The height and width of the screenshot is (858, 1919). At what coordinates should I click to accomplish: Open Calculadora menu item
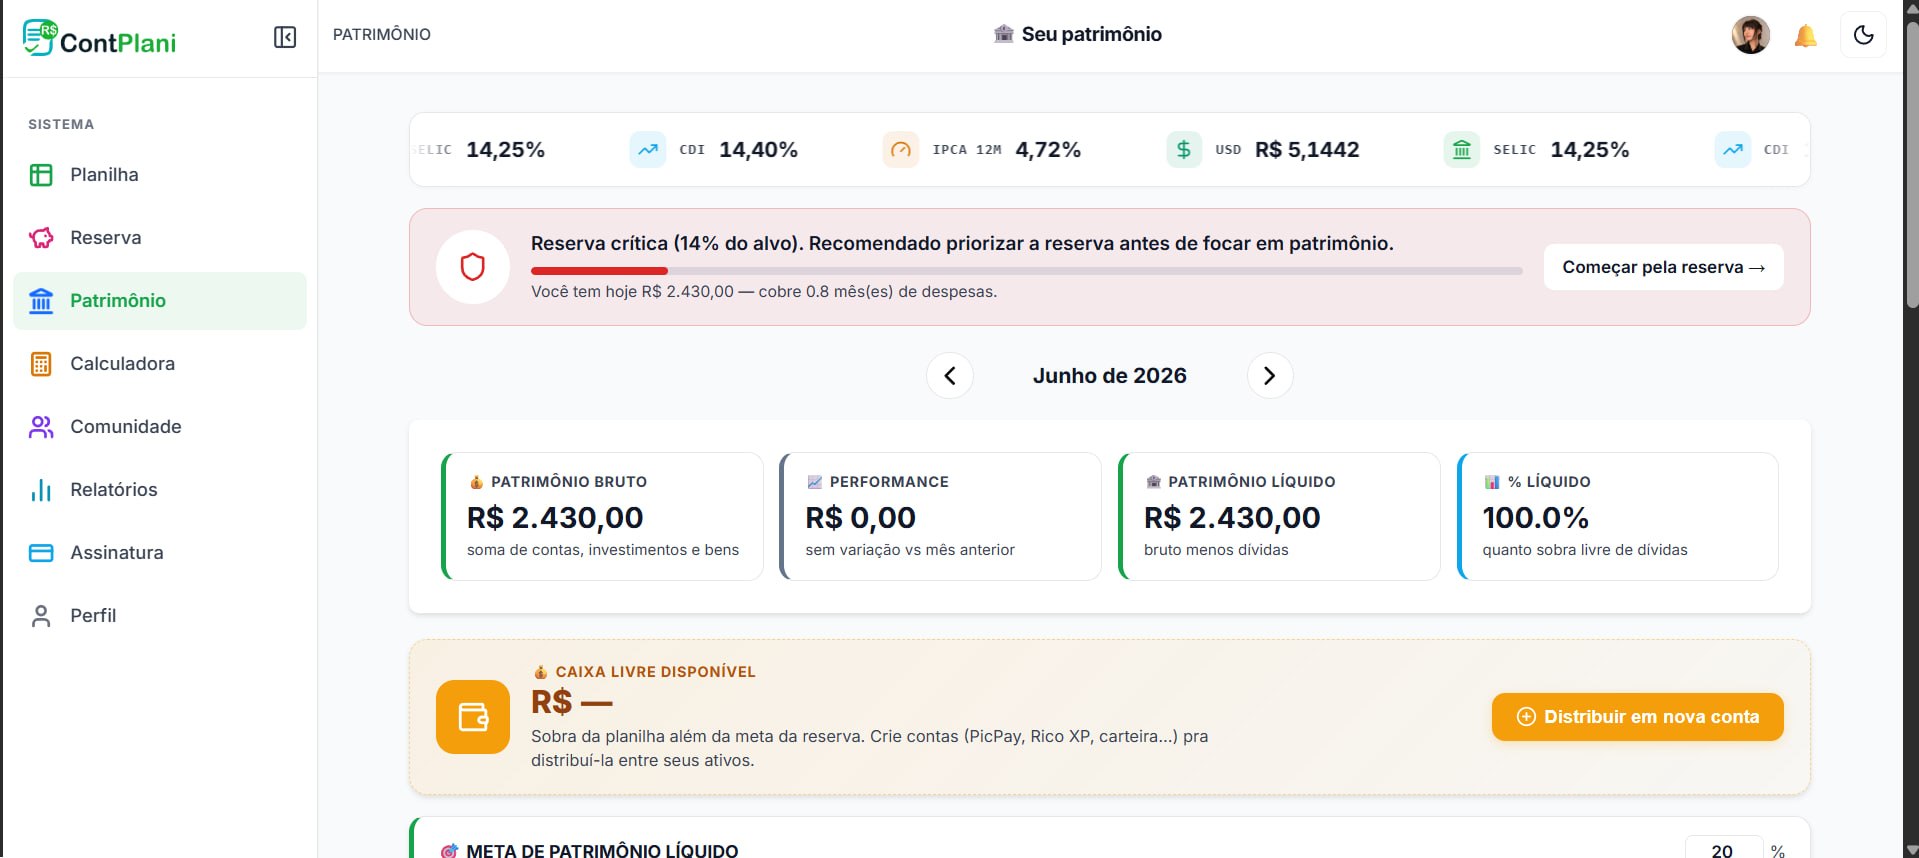pos(160,364)
